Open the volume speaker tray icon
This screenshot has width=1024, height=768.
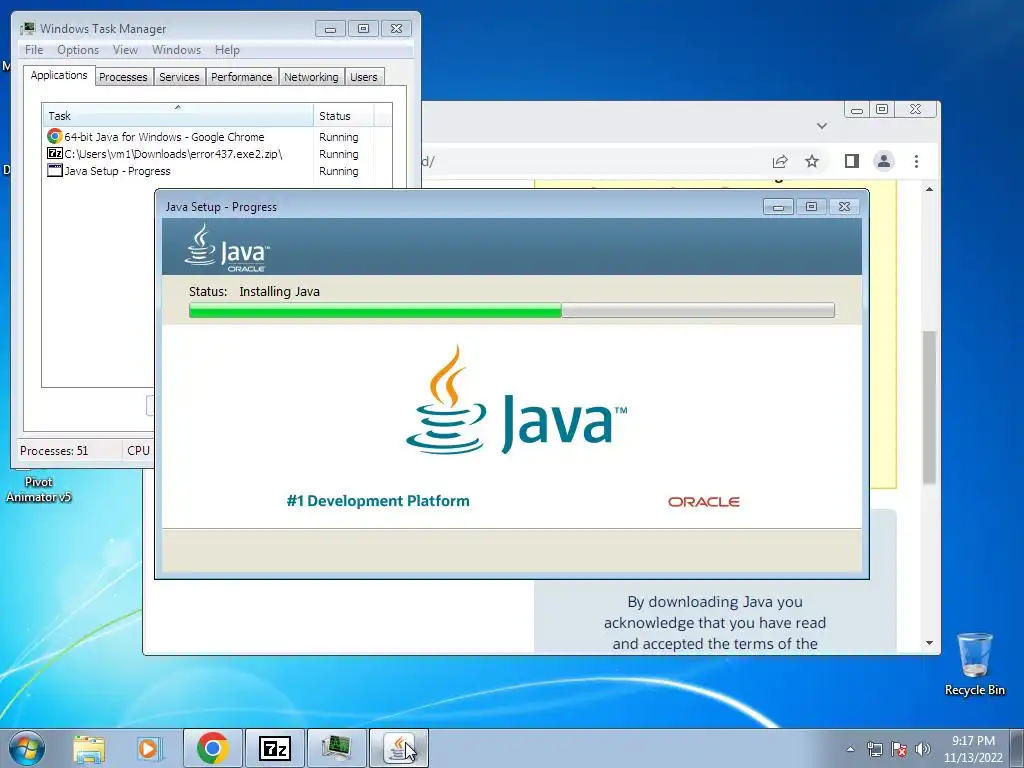(923, 749)
